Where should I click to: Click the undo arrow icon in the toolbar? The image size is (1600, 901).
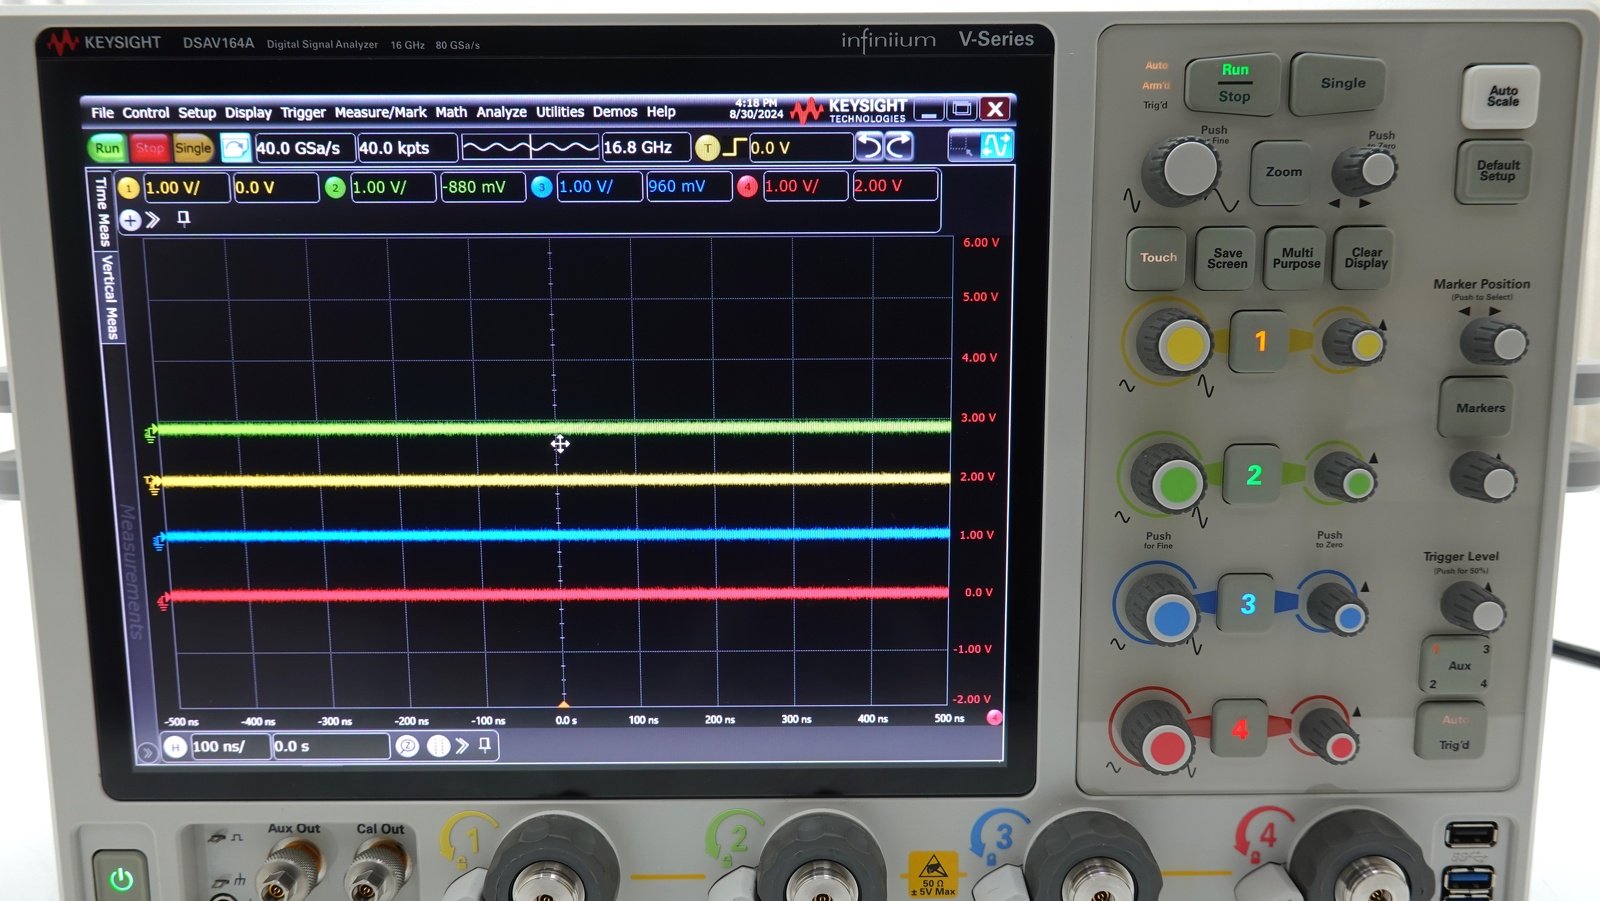[870, 147]
